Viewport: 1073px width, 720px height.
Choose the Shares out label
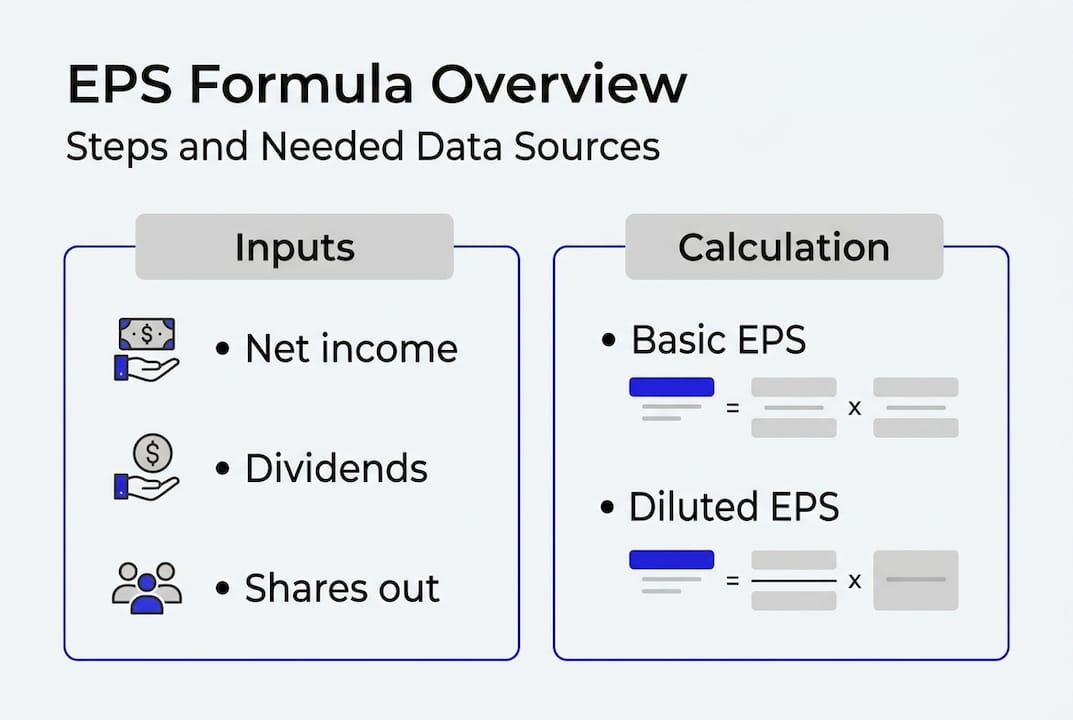342,588
